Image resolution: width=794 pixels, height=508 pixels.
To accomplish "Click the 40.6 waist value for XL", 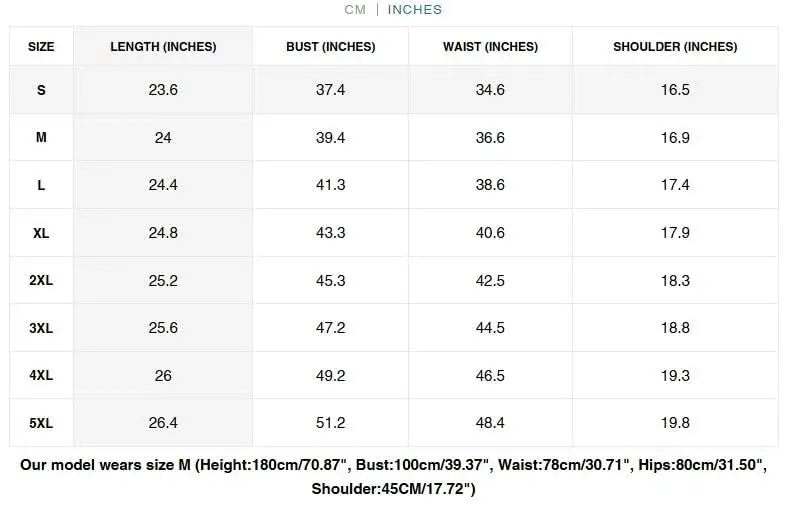I will pyautogui.click(x=490, y=233).
